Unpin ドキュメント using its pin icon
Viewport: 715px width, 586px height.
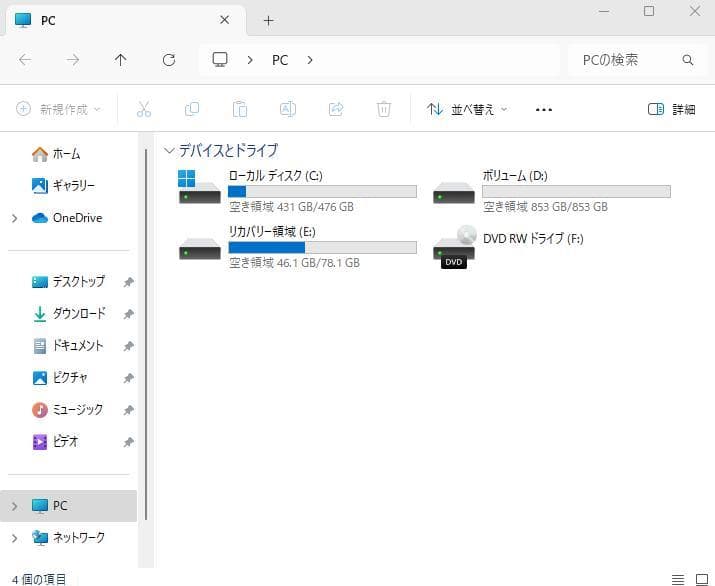click(129, 346)
